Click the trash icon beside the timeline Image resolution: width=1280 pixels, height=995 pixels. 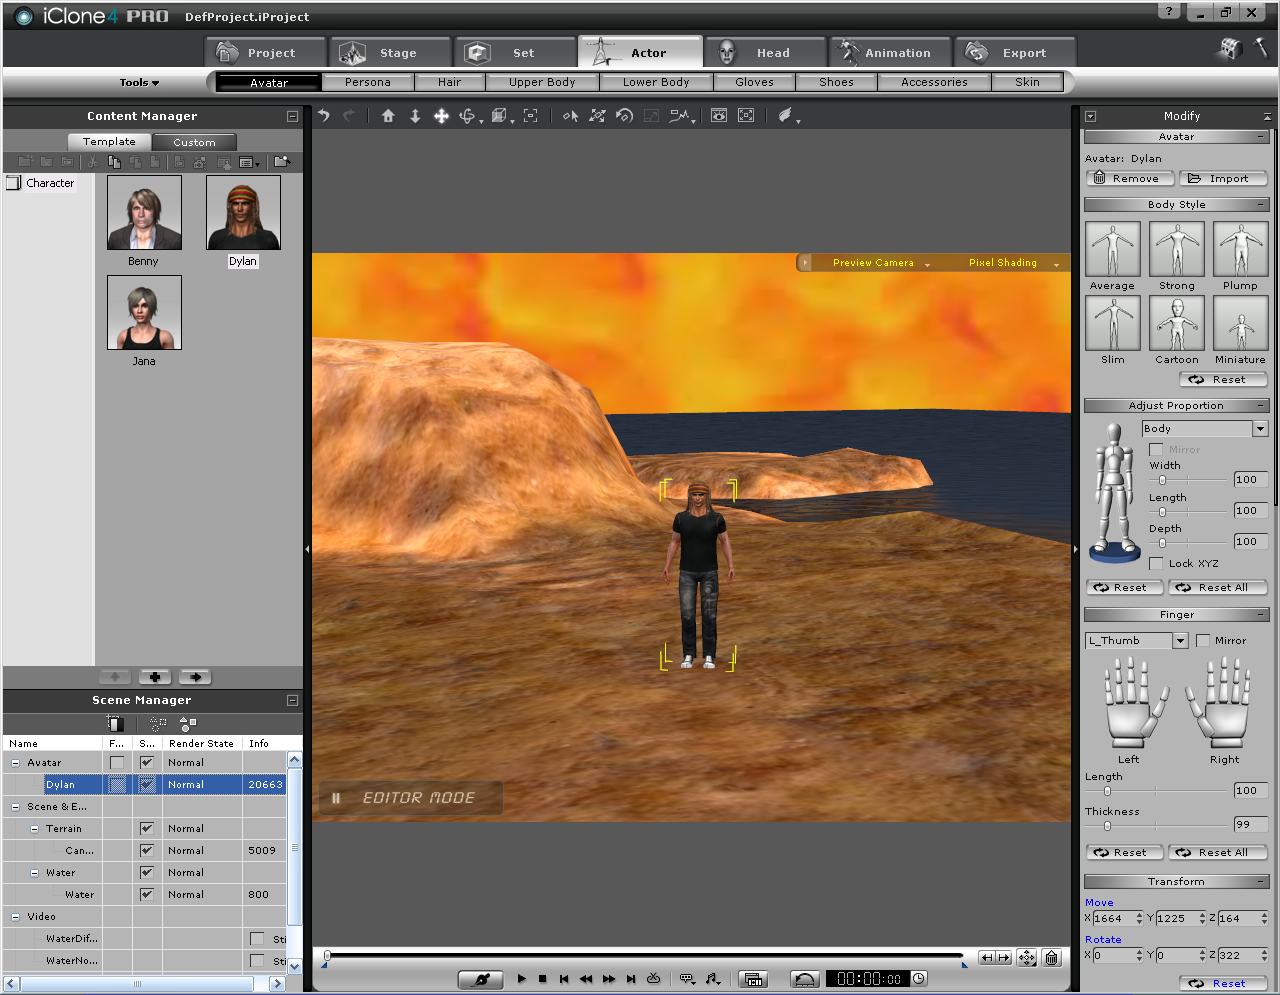coord(1052,958)
